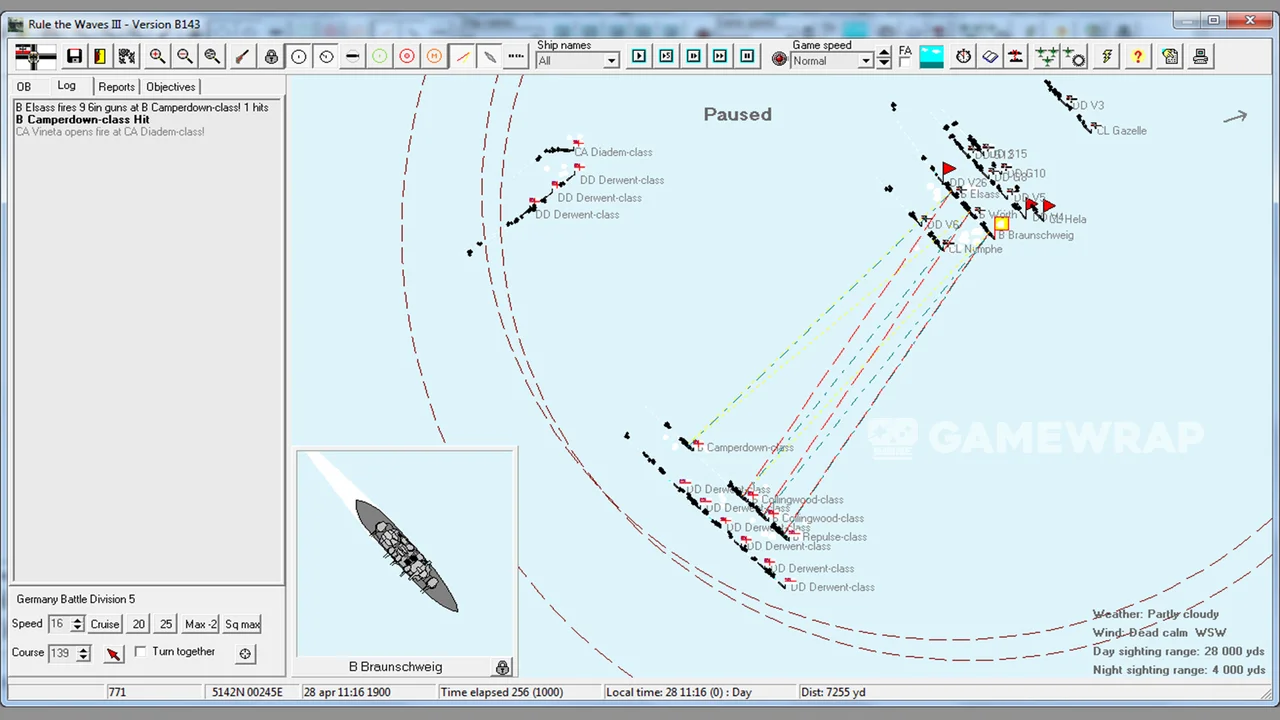Click the stopwatch icon in the toolbar

(x=963, y=57)
